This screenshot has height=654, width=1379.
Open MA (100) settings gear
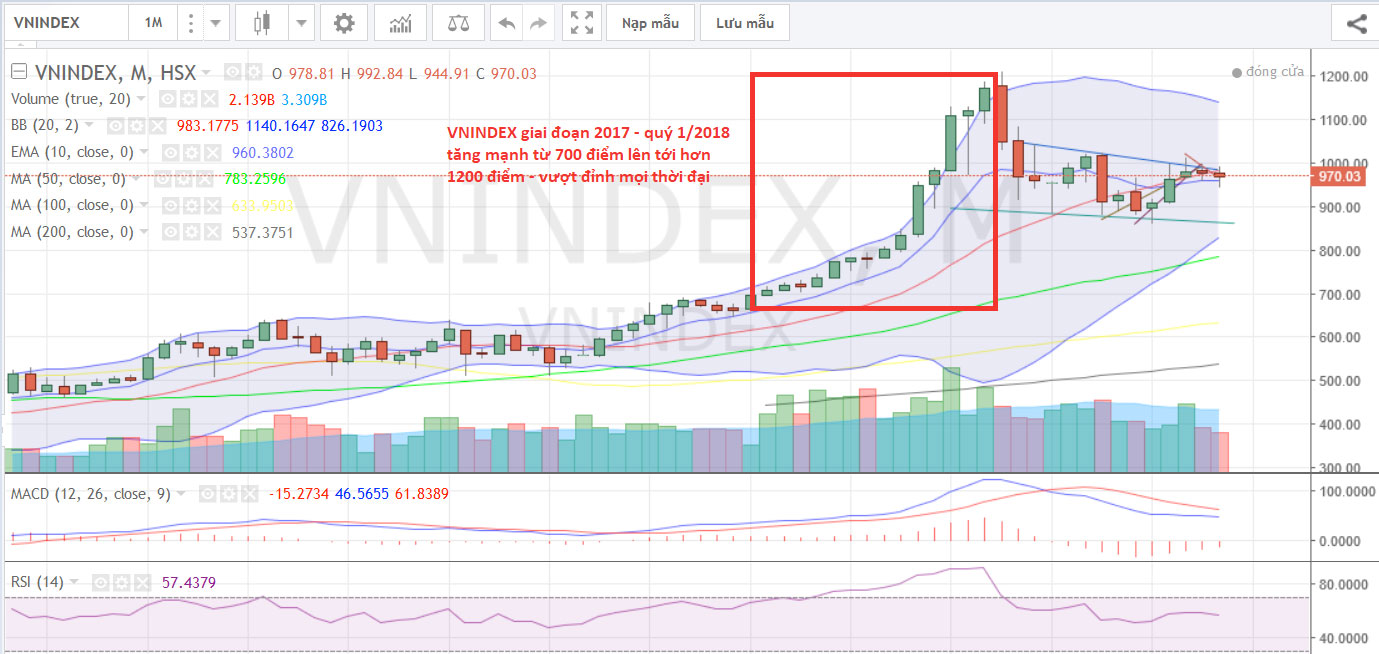[x=194, y=205]
